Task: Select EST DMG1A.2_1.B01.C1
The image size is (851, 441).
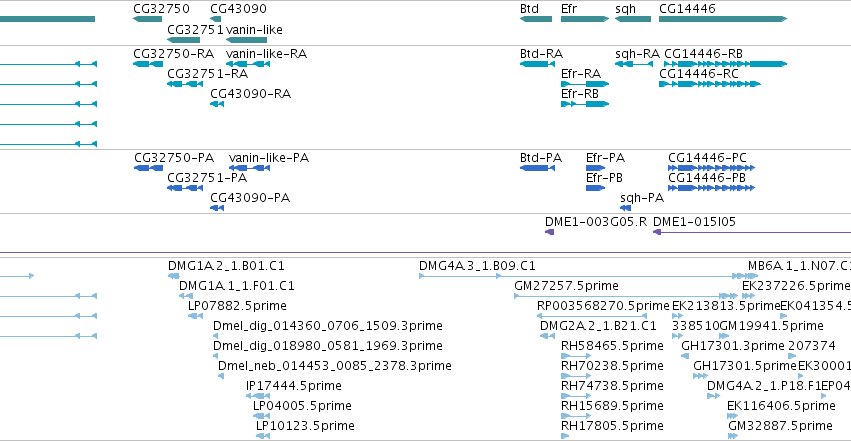Action: coord(174,276)
